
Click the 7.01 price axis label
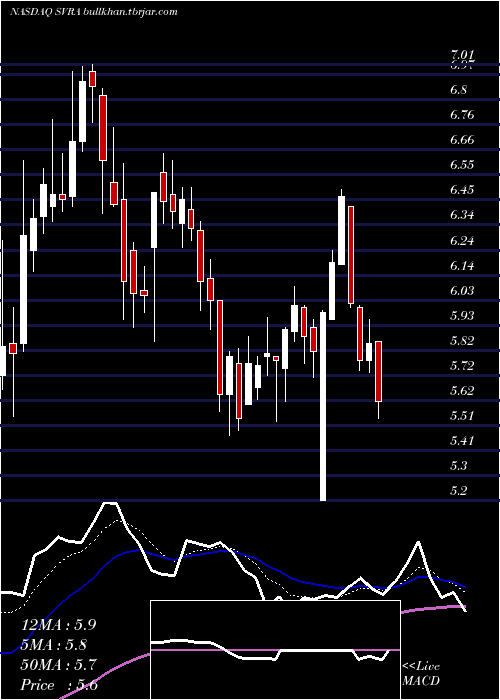coord(464,56)
